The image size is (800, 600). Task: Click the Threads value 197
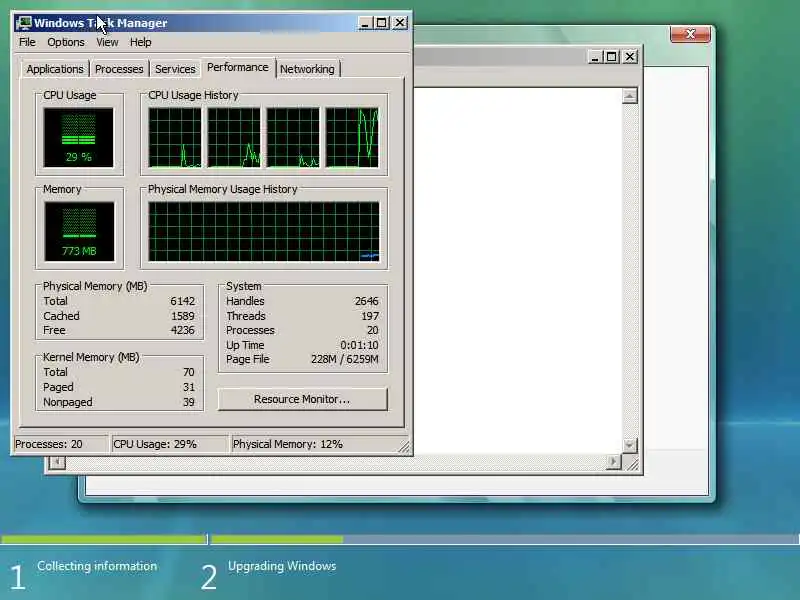(370, 316)
